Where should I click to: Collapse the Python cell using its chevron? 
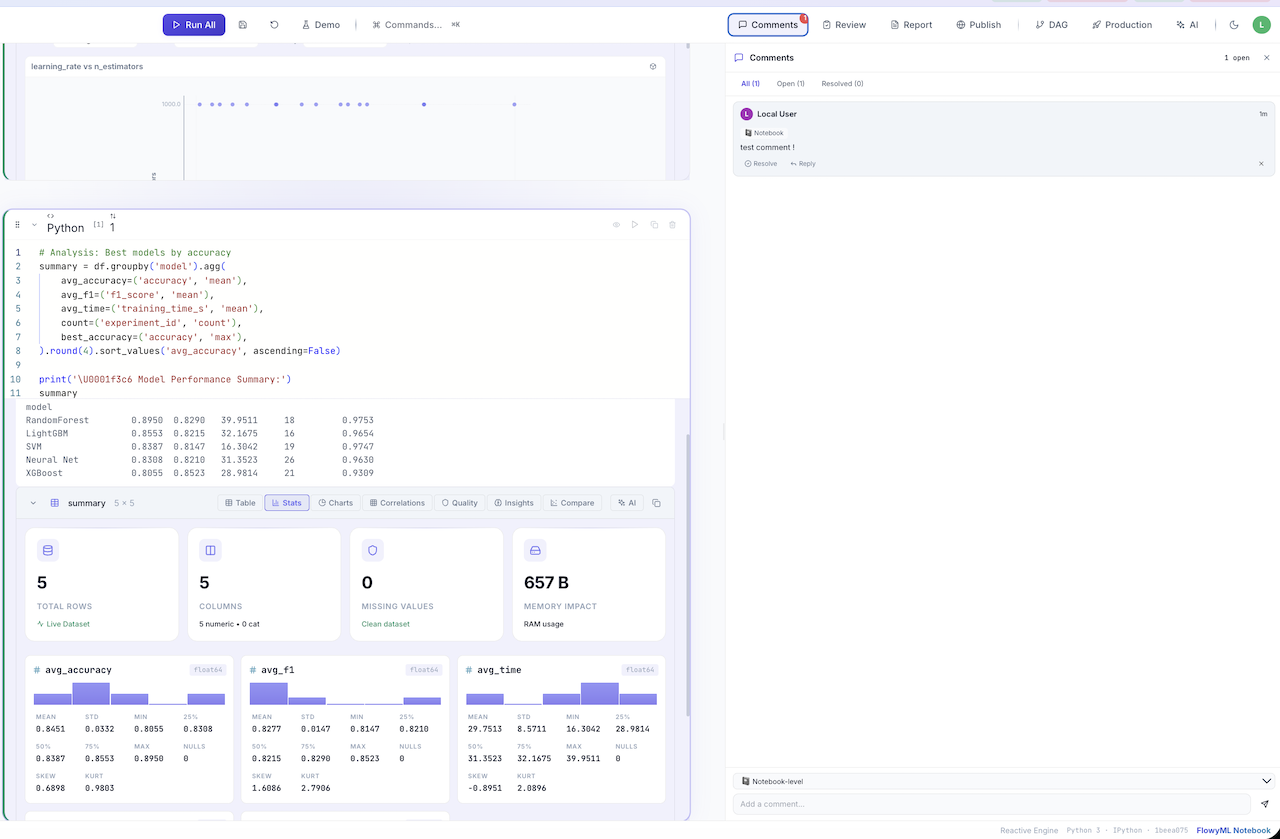(34, 225)
